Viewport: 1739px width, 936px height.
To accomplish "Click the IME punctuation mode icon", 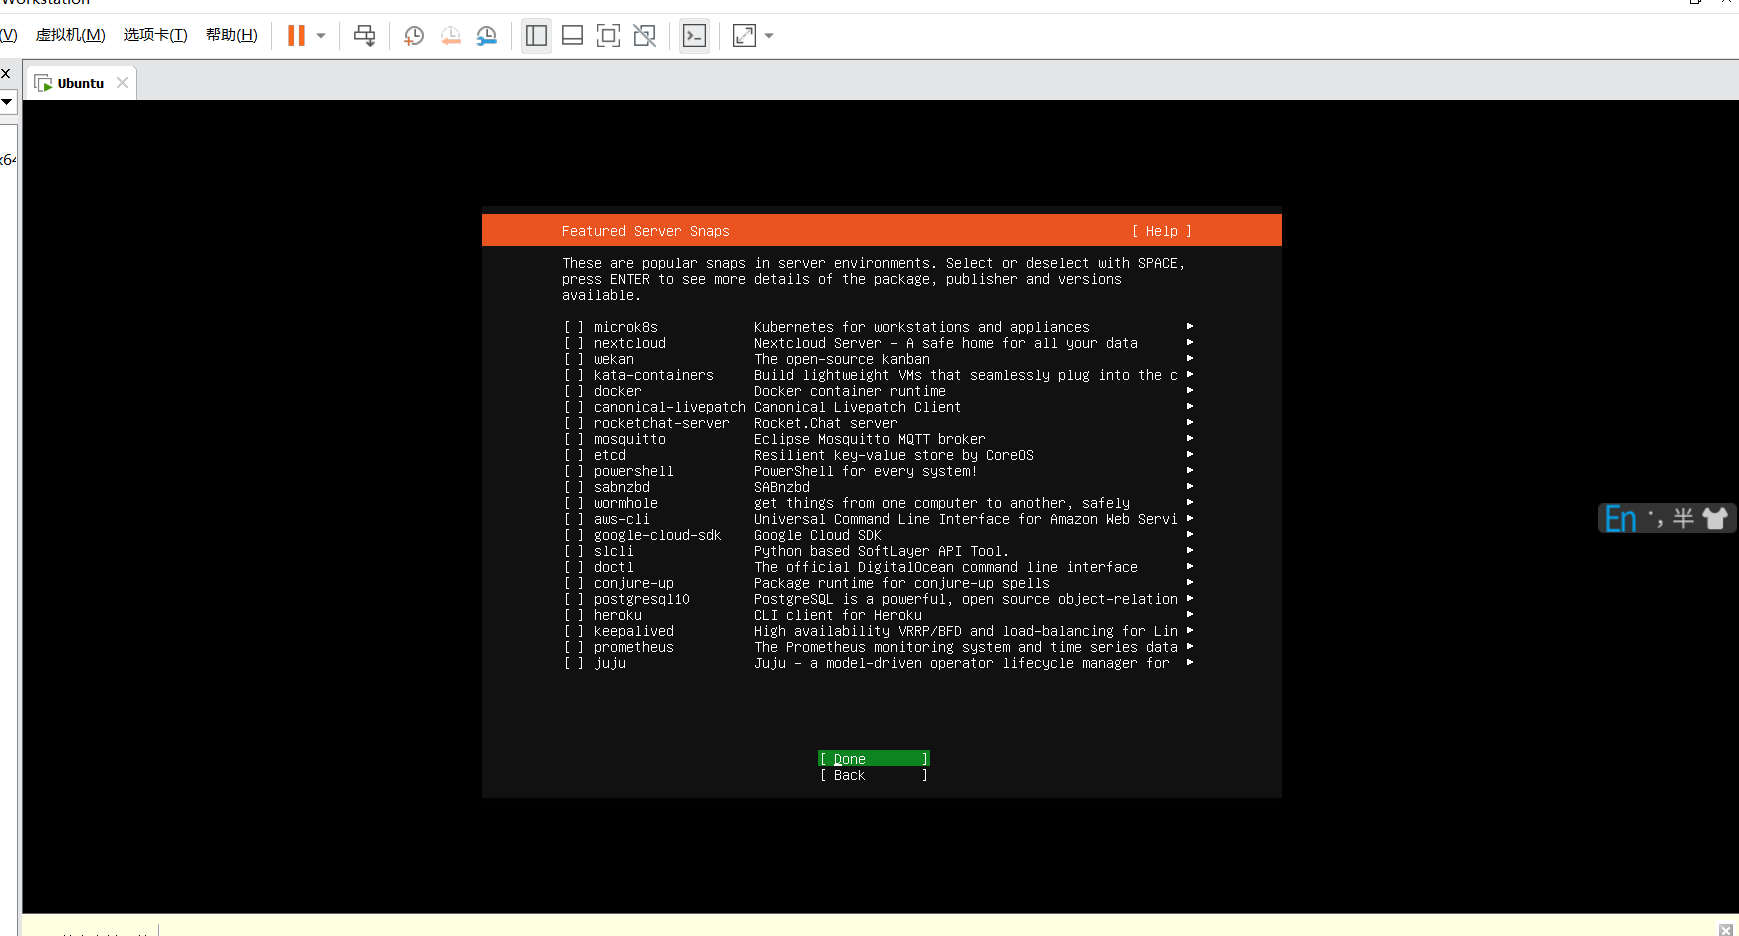I will click(x=1655, y=518).
